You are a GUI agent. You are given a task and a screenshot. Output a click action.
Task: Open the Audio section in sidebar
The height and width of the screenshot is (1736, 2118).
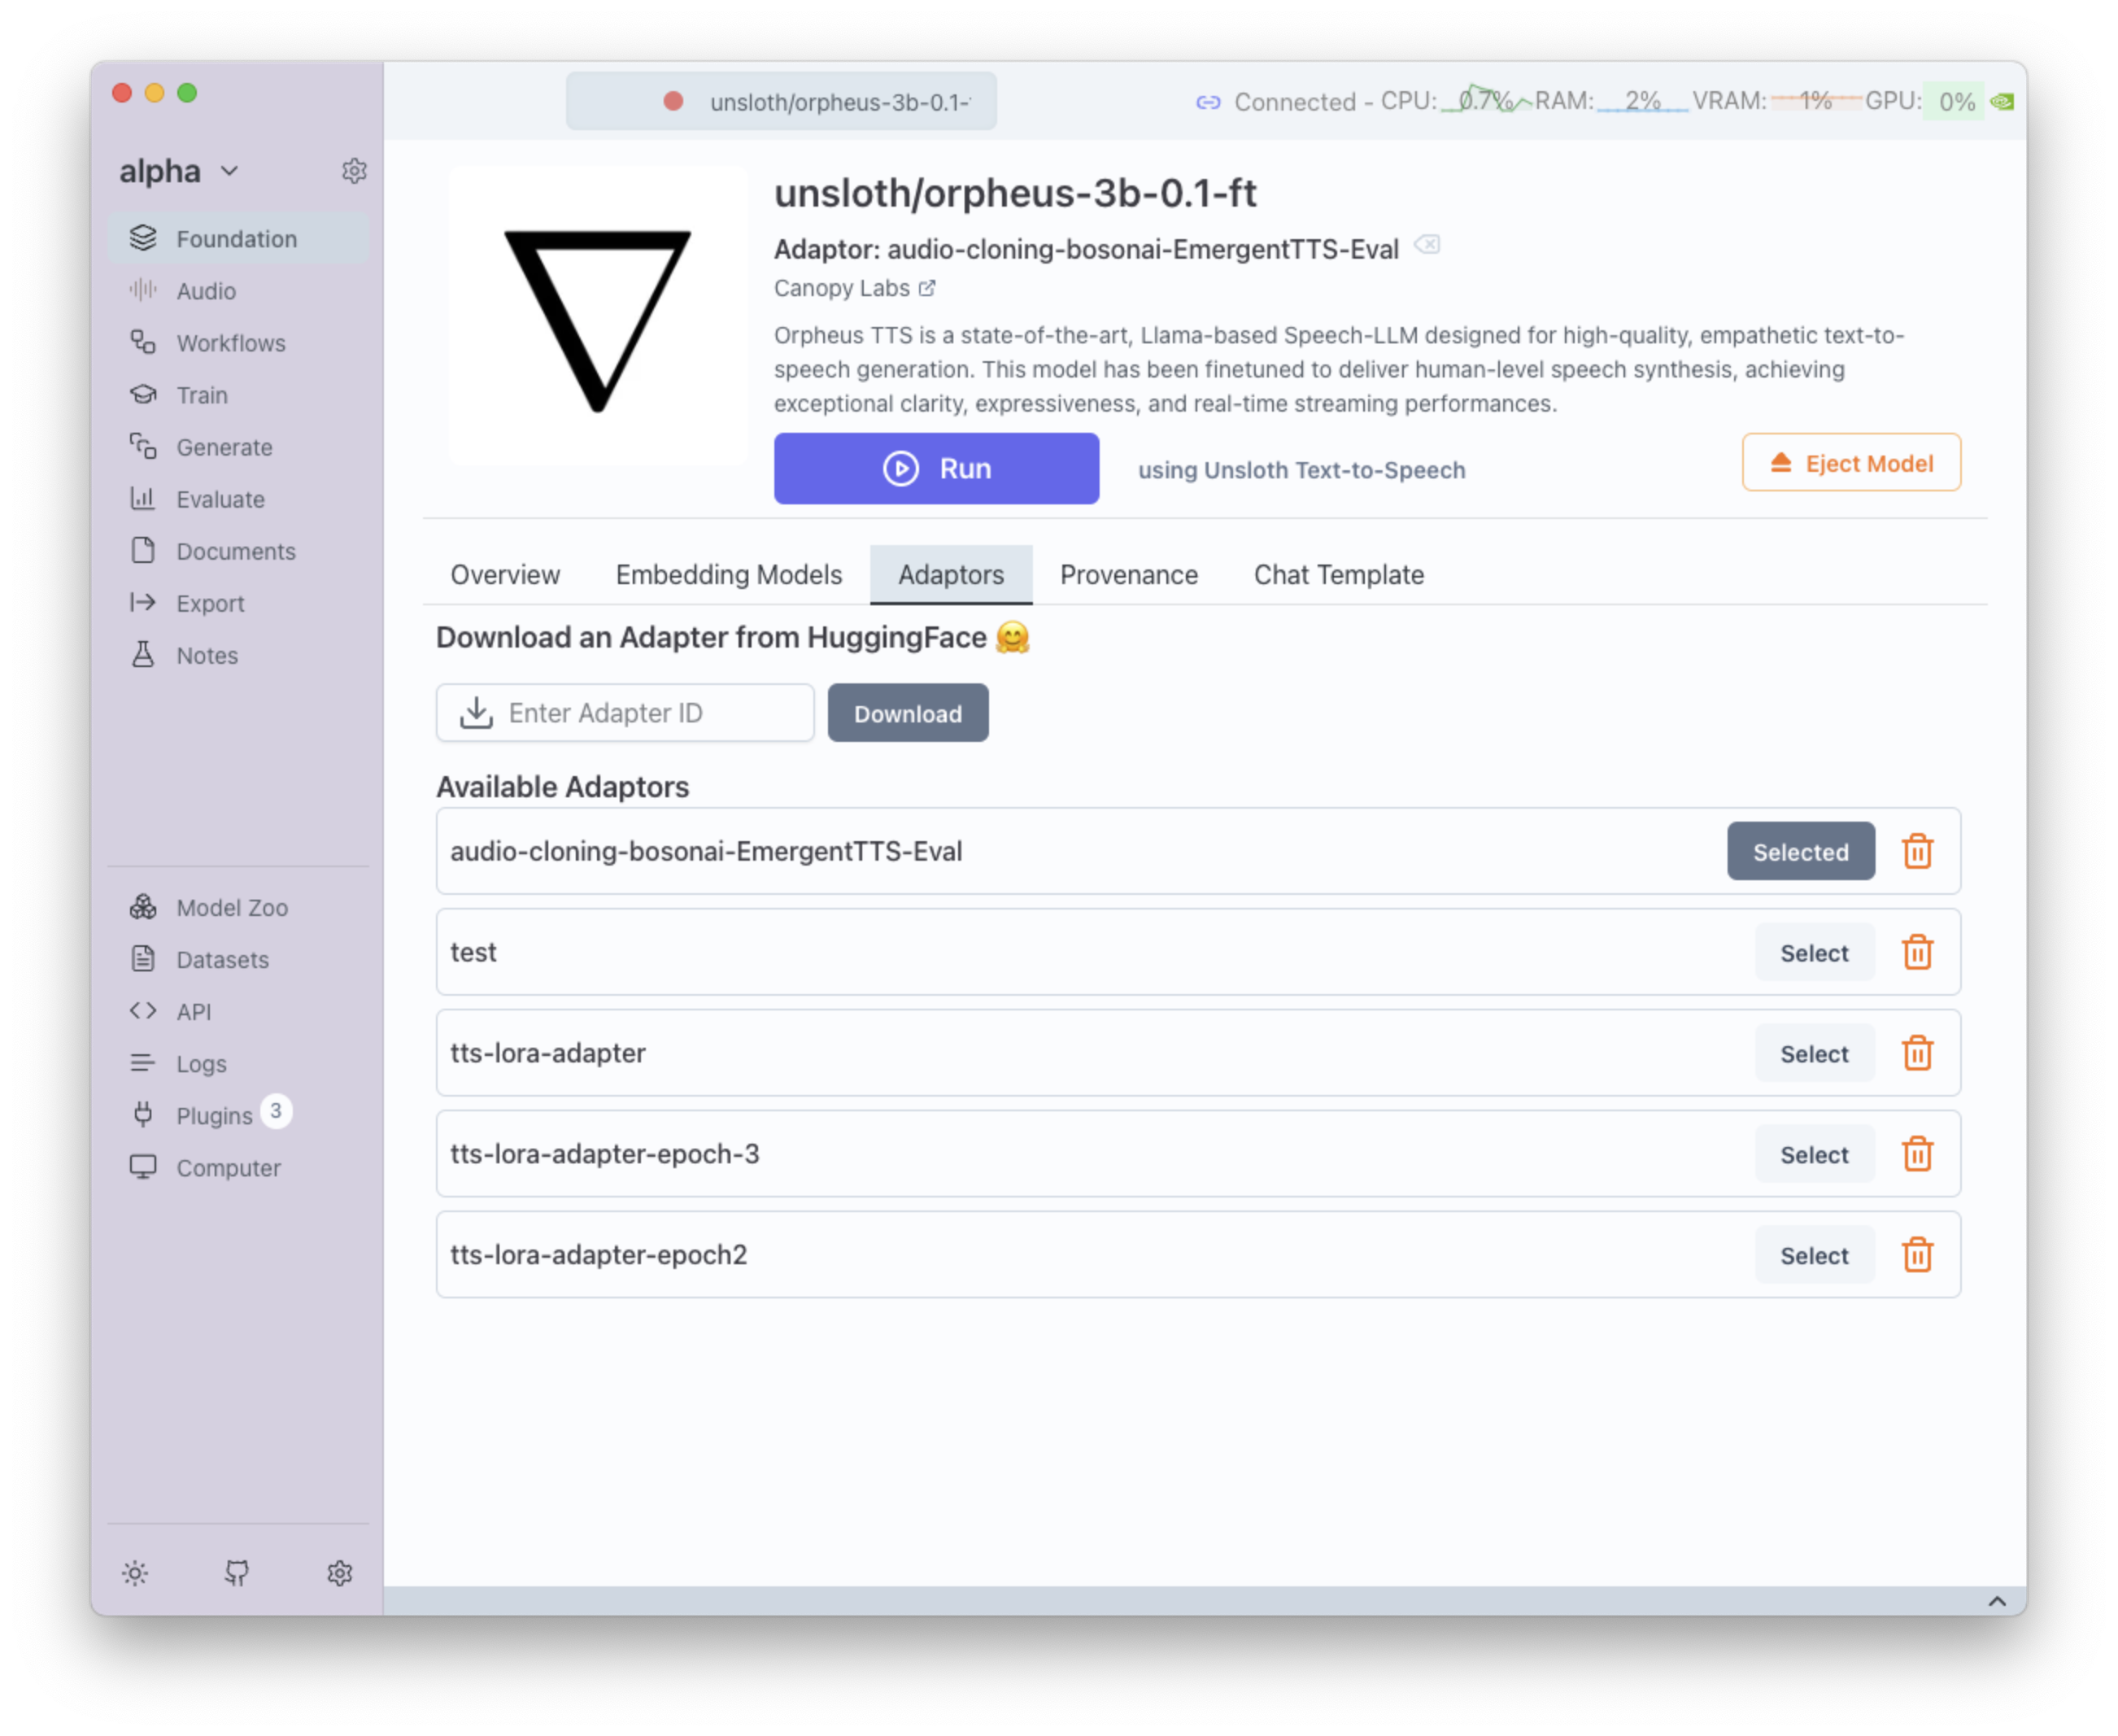205,291
